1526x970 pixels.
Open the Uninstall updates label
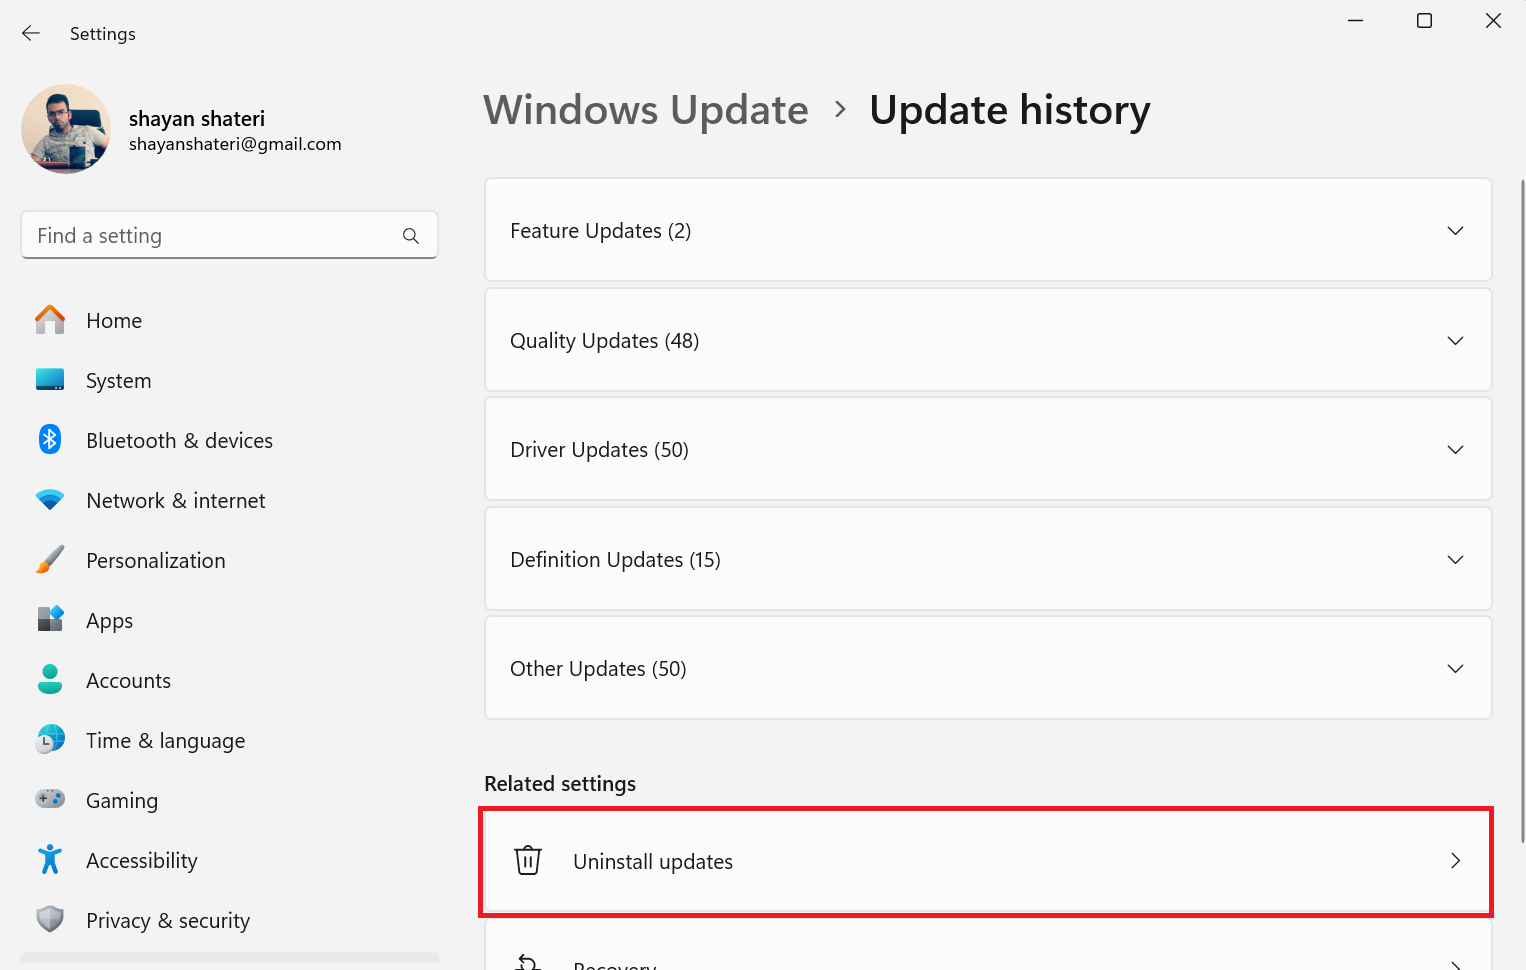pyautogui.click(x=653, y=862)
